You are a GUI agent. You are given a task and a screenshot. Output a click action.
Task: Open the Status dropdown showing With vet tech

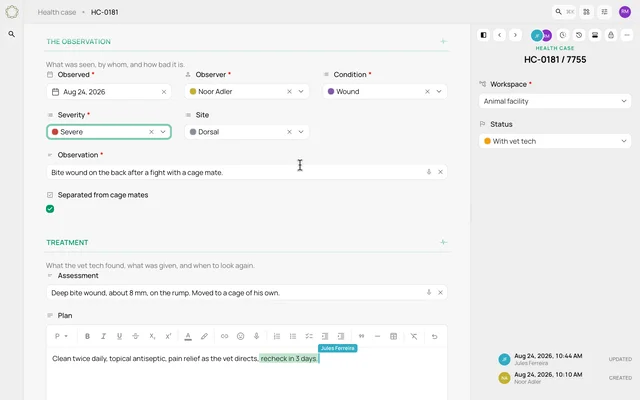pos(555,141)
